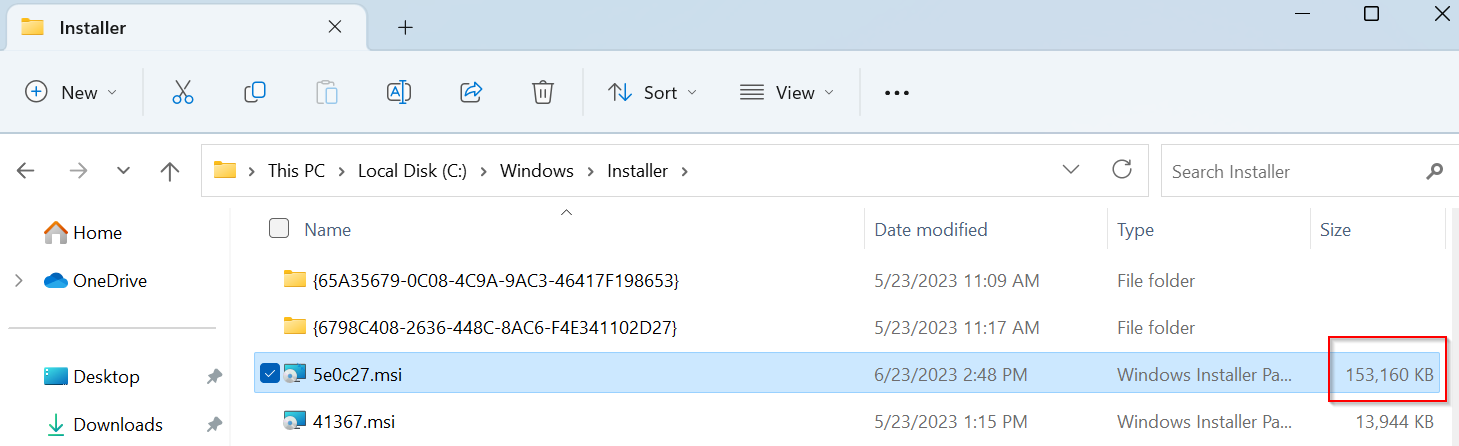Tick the select-all checkbox beside Name
1459x446 pixels.
279,228
